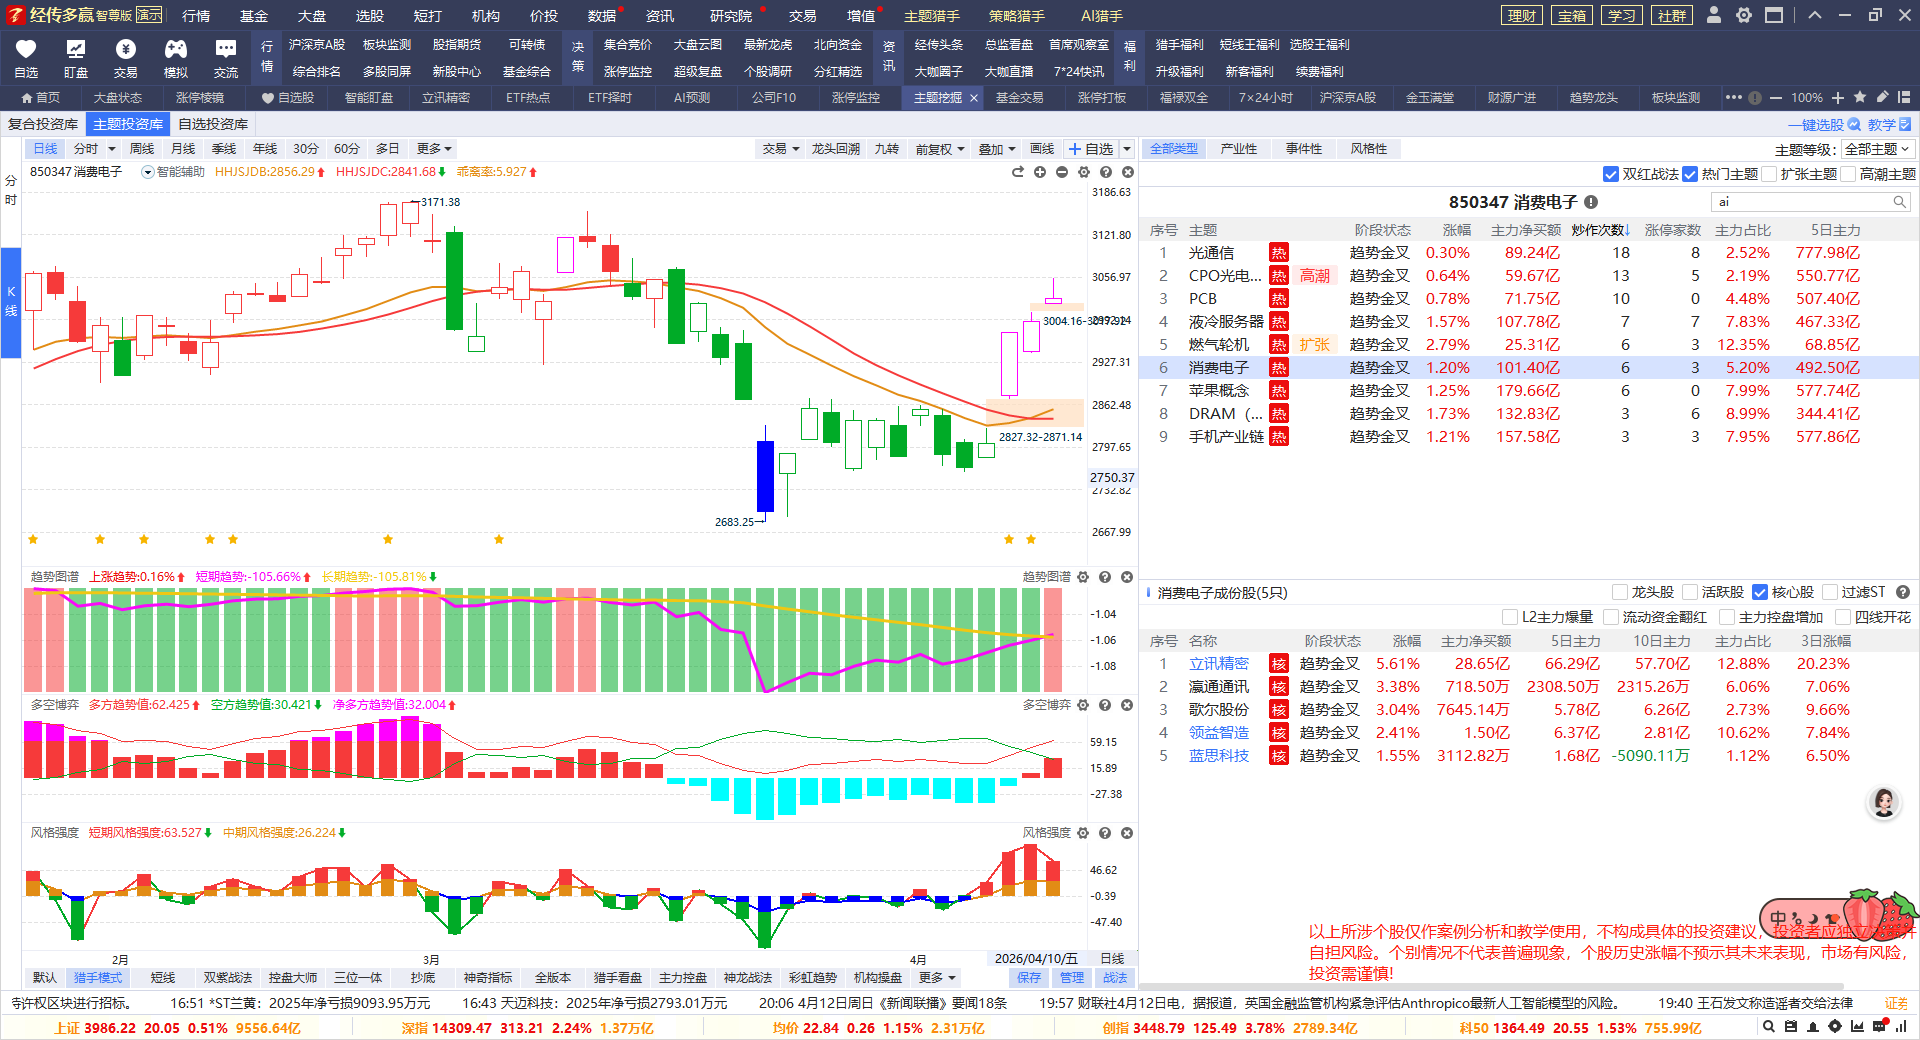
Task: Open the 交易 yen coin icon
Action: click(x=125, y=50)
